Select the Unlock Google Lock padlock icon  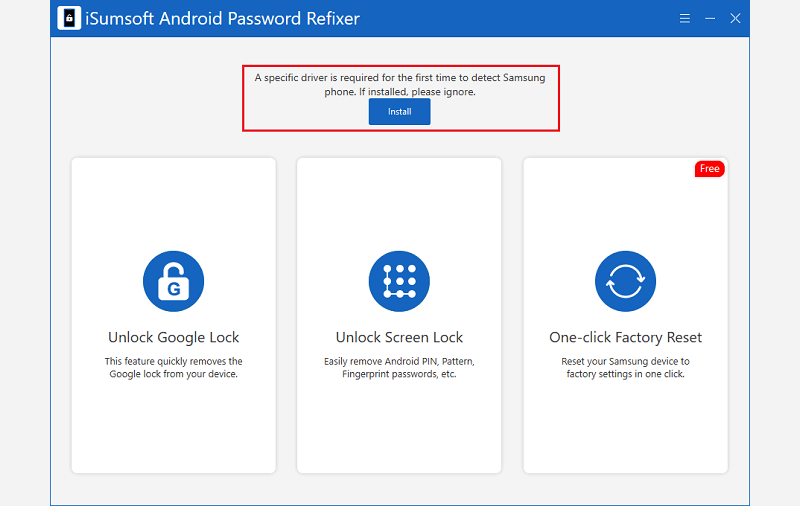click(x=173, y=281)
